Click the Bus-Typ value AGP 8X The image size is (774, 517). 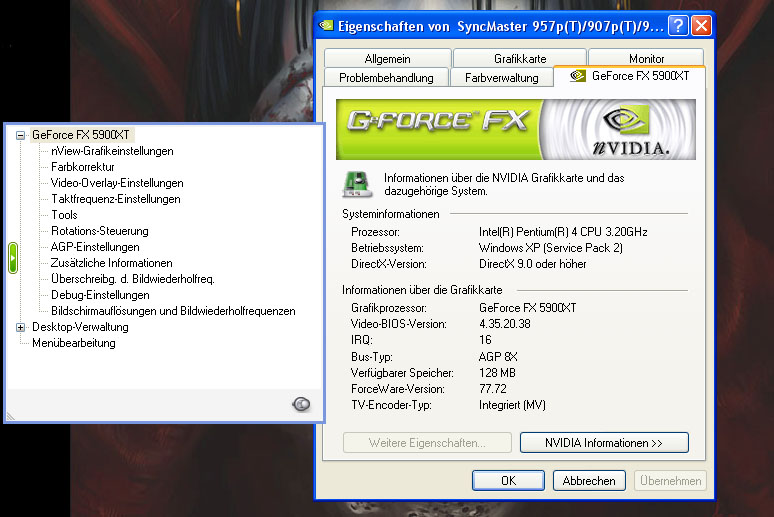[498, 357]
